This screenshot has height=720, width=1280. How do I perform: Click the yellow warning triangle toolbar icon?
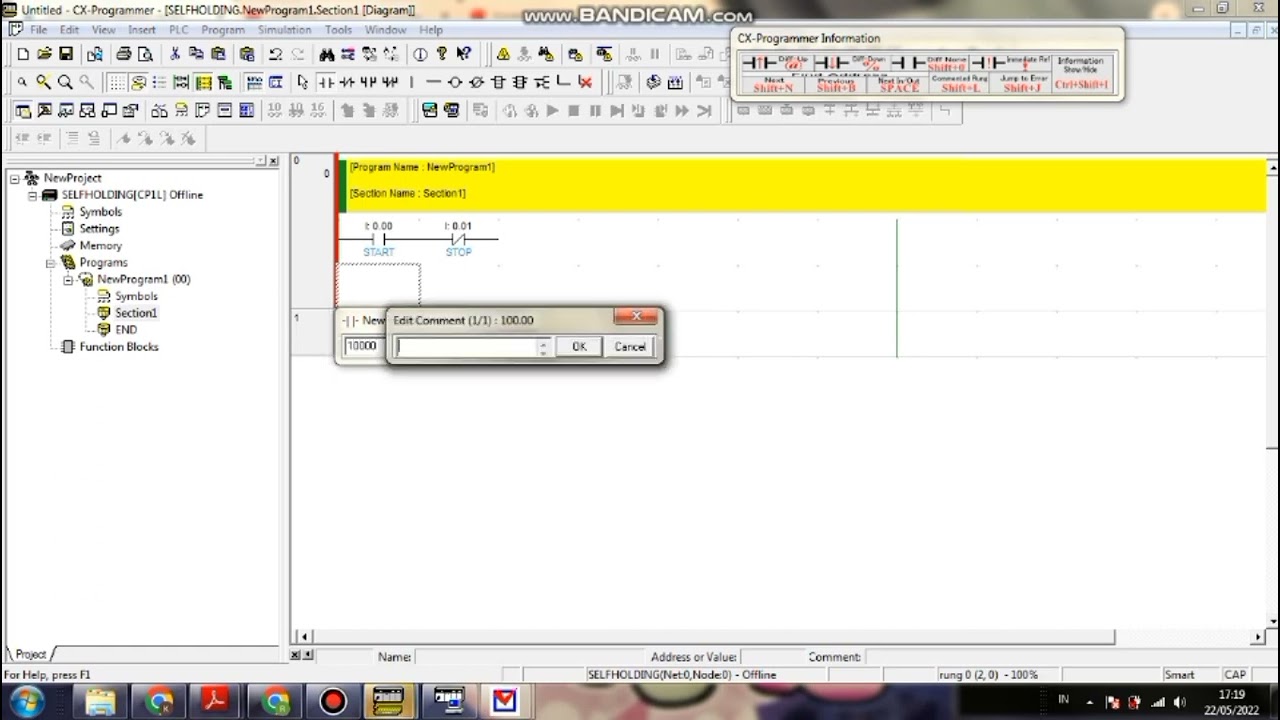[503, 54]
